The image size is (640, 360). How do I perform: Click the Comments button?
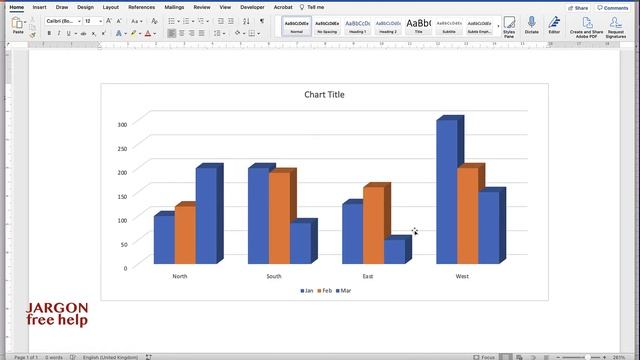click(x=613, y=8)
